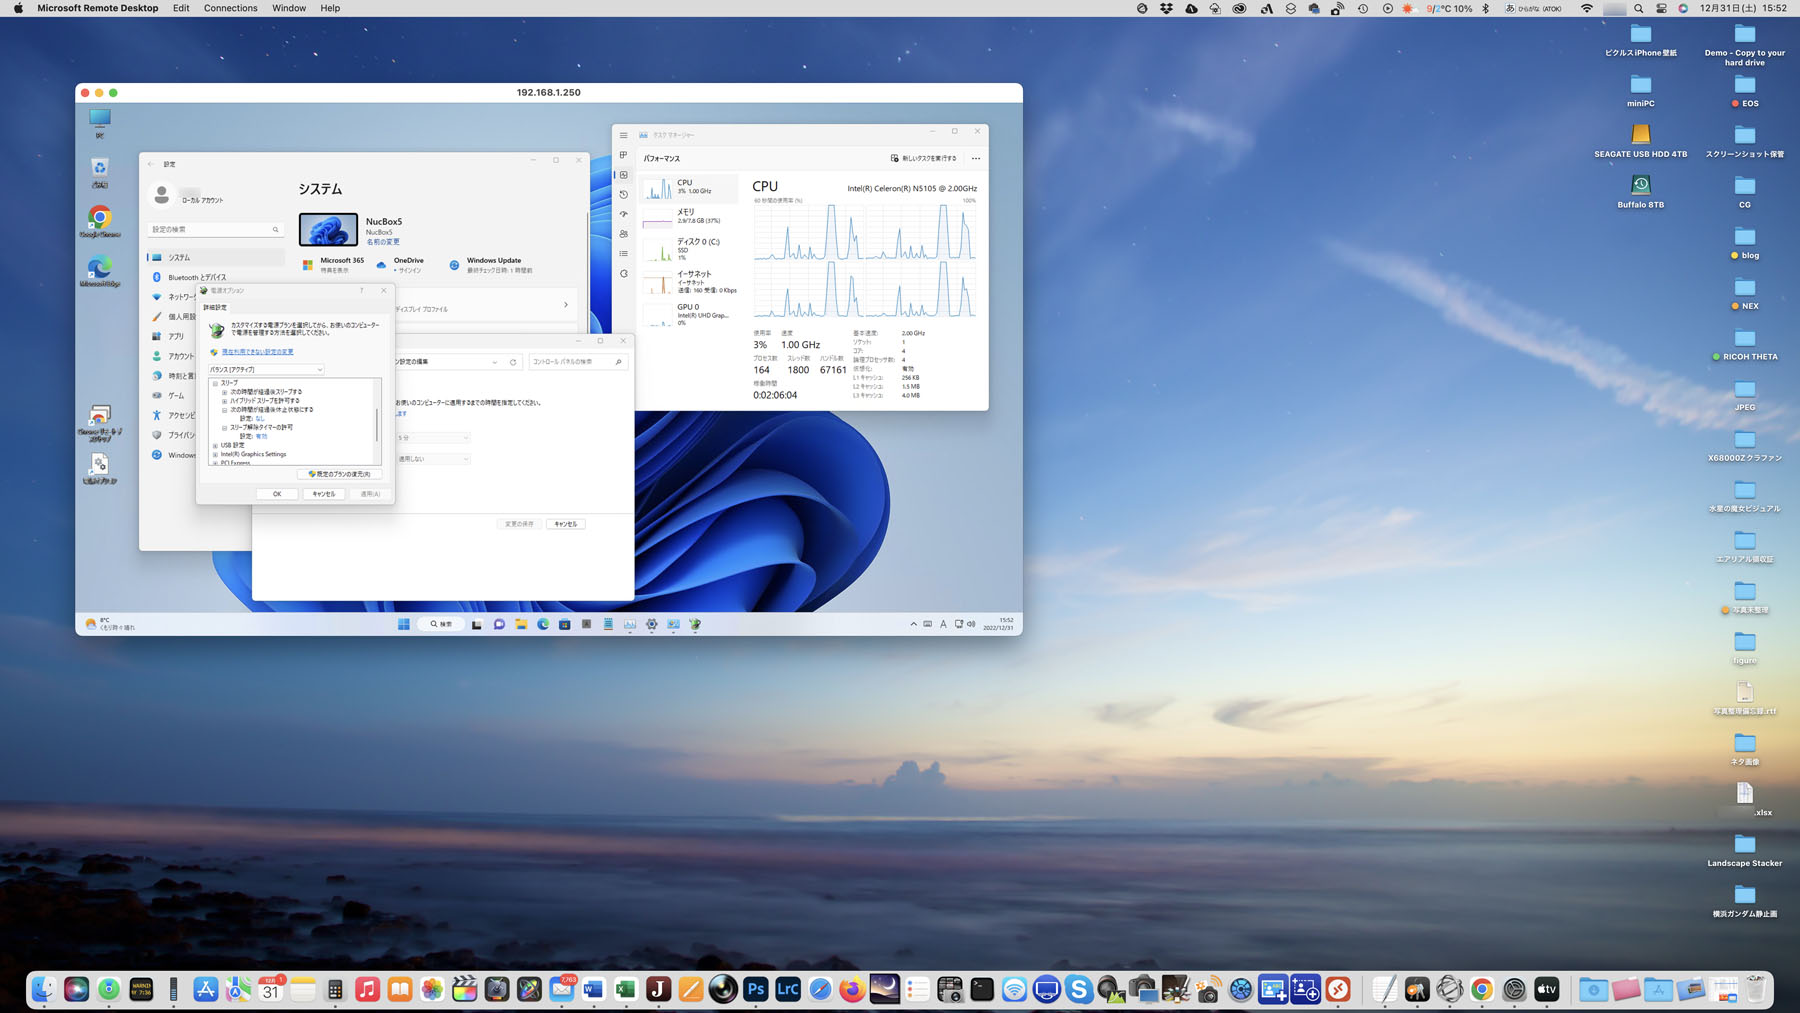Expand Intel(R) Graphics Settings tree node
The height and width of the screenshot is (1013, 1800).
[x=215, y=454]
